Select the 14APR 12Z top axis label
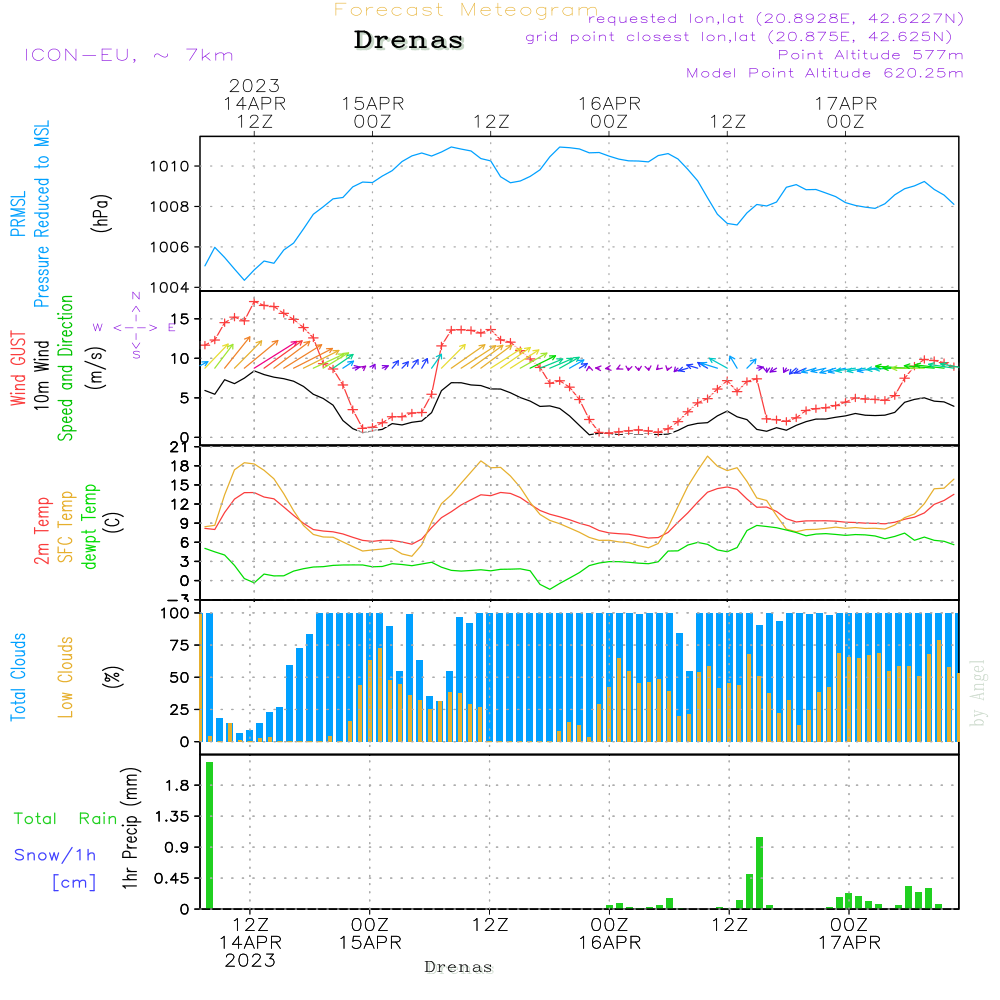 point(254,103)
